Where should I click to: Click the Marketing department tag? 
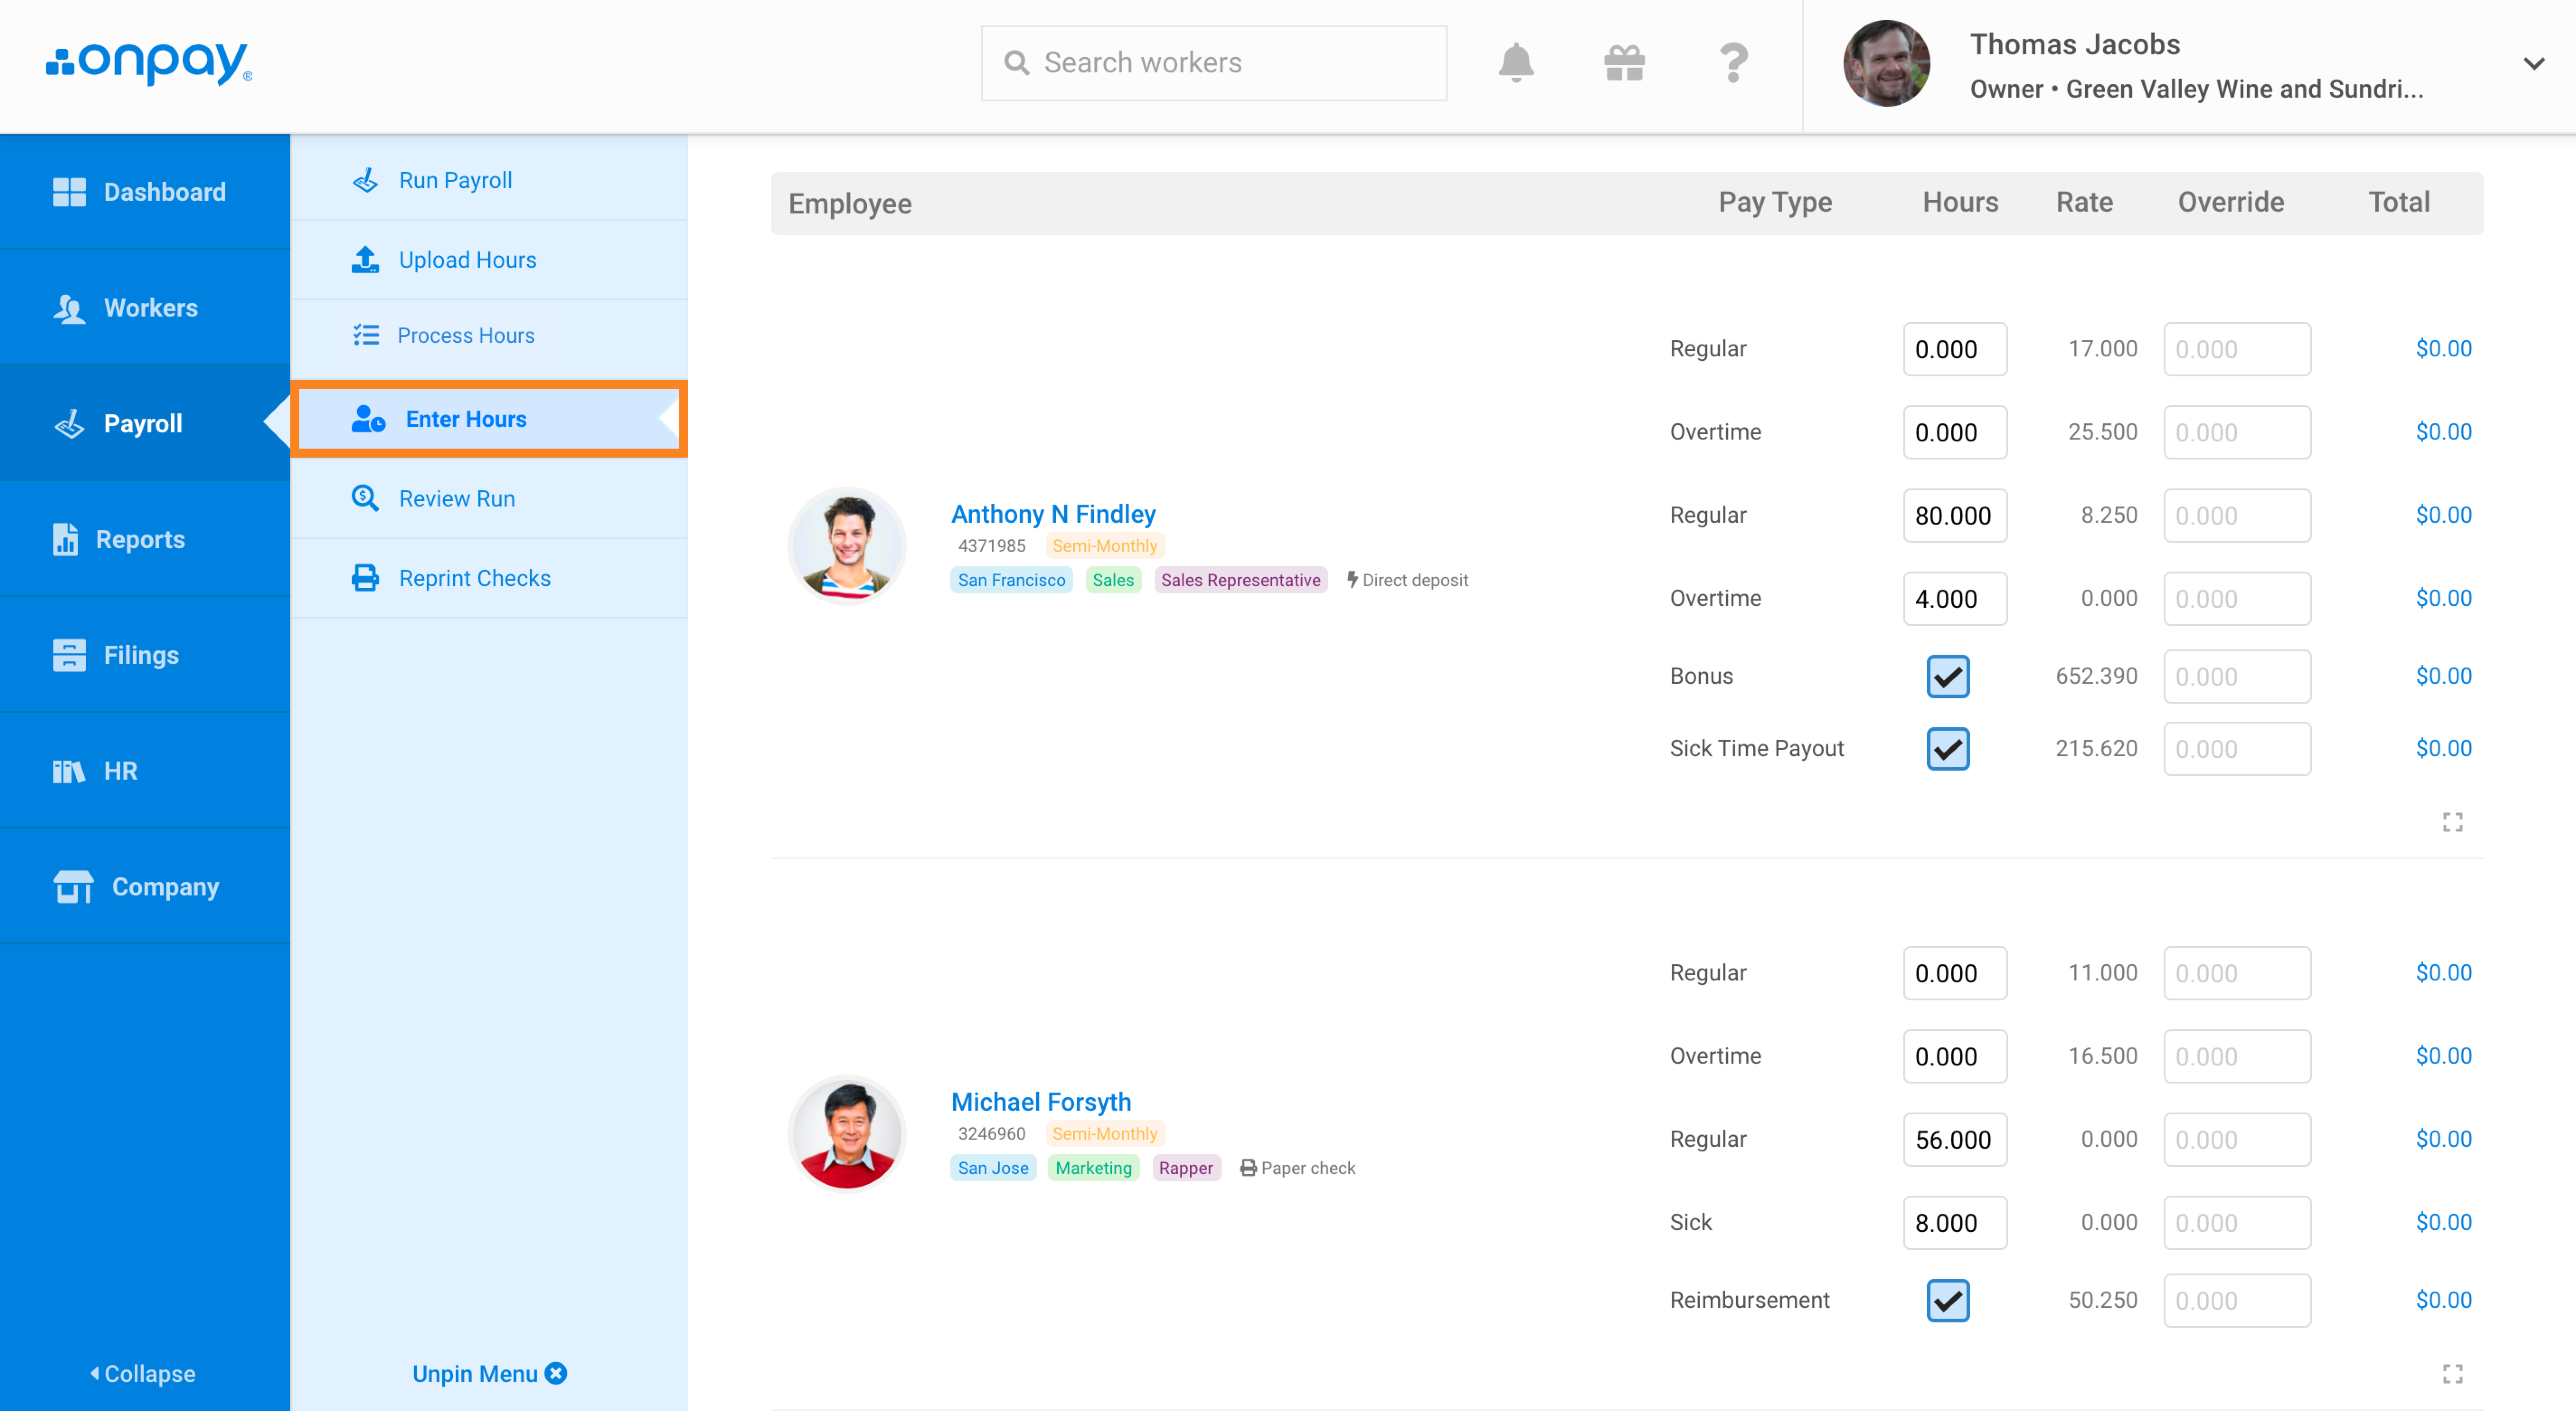(x=1093, y=1168)
